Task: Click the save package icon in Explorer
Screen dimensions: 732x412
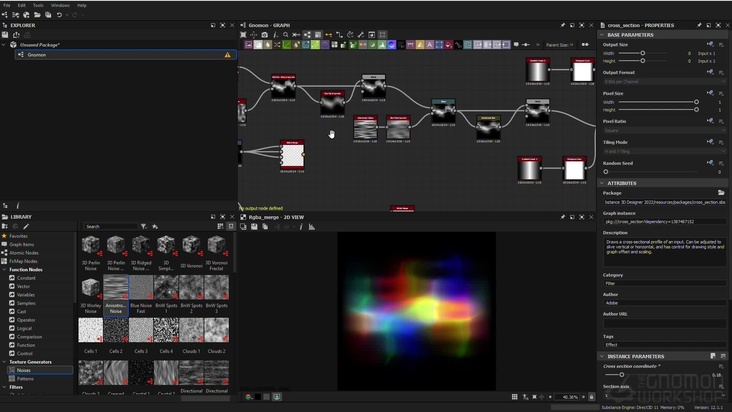Action: (5, 35)
